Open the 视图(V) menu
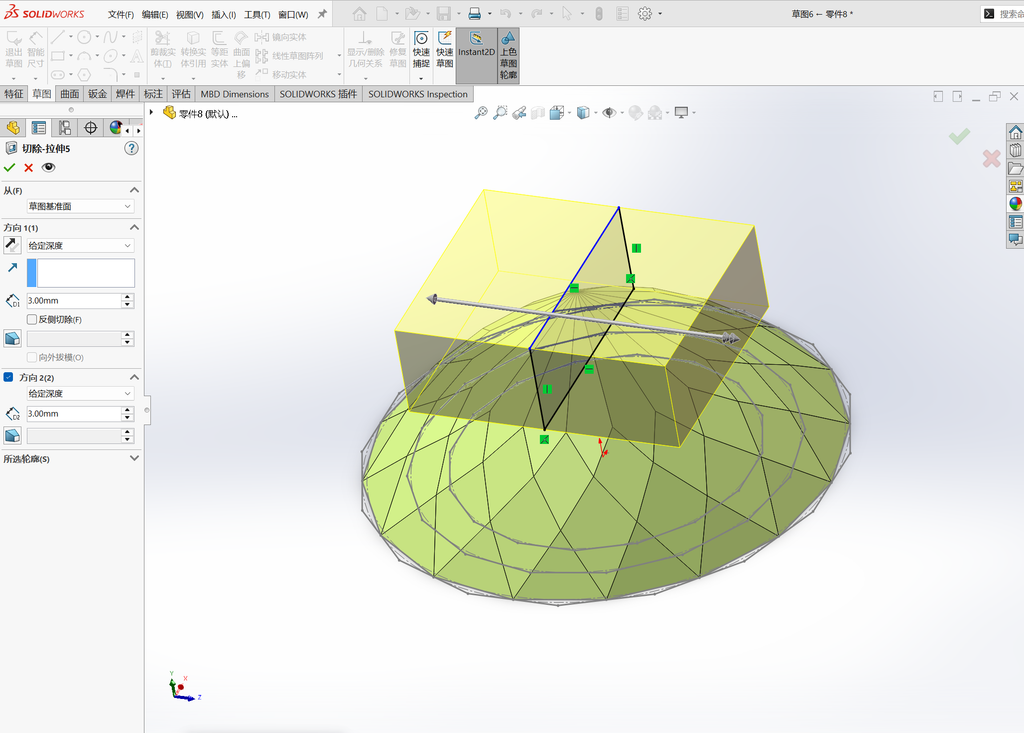This screenshot has width=1024, height=733. pos(189,14)
